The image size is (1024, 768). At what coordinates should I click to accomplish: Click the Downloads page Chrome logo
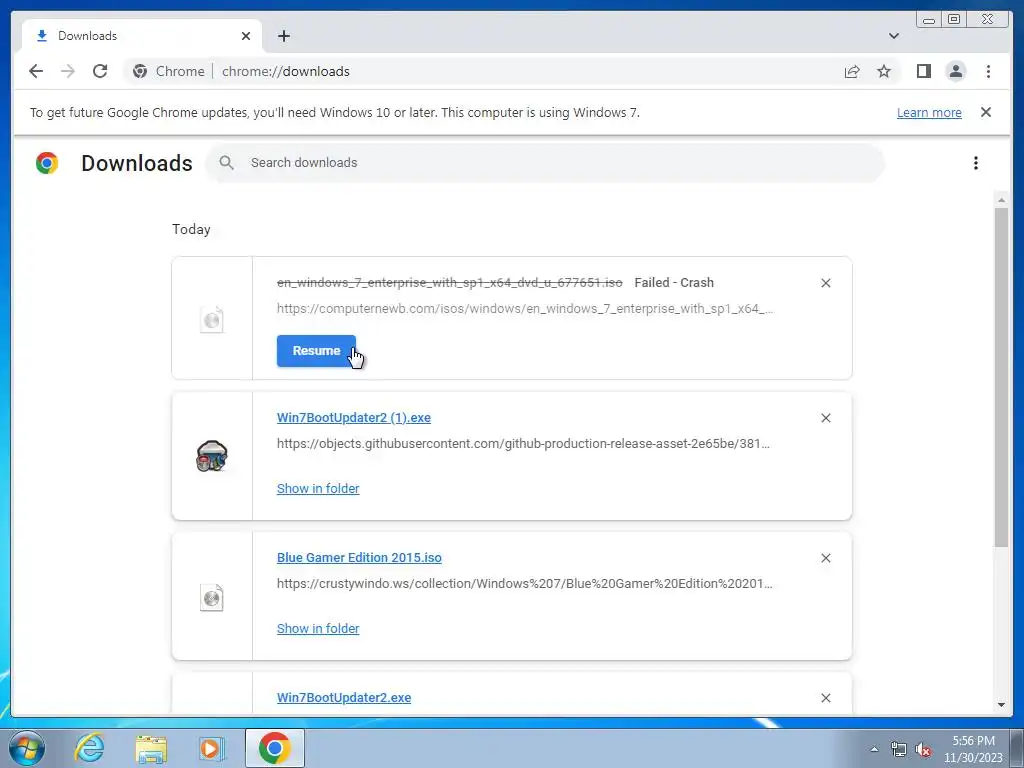[47, 163]
